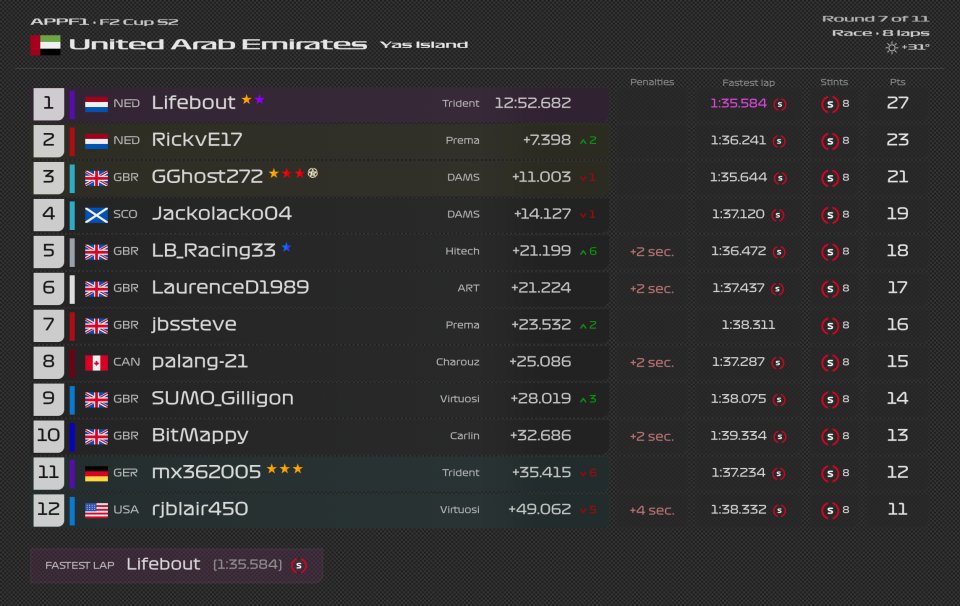Click the Fastest Lap Lifebout banner
This screenshot has height=606, width=960.
[x=176, y=566]
